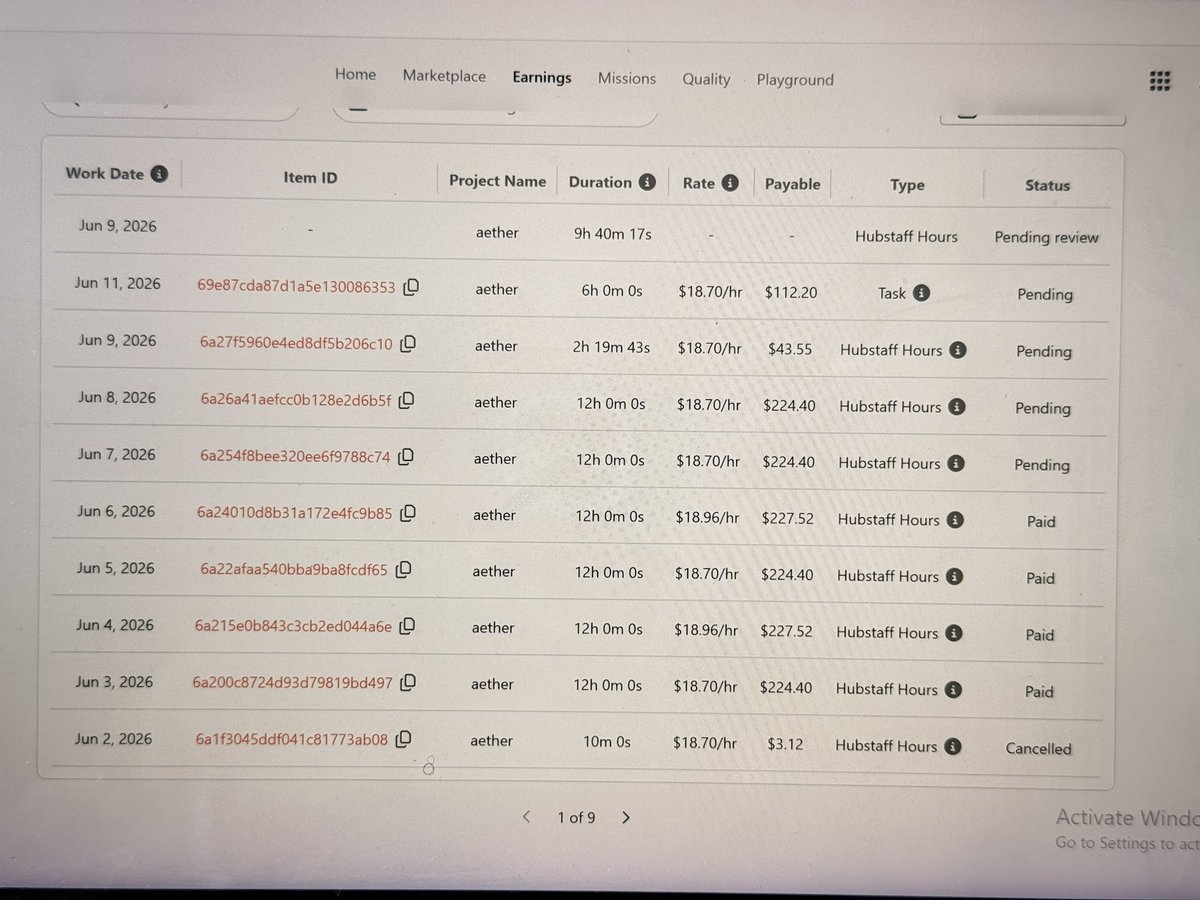Open item link 69e87cda87d1a5e130086353
The height and width of the screenshot is (900, 1200).
pos(297,287)
